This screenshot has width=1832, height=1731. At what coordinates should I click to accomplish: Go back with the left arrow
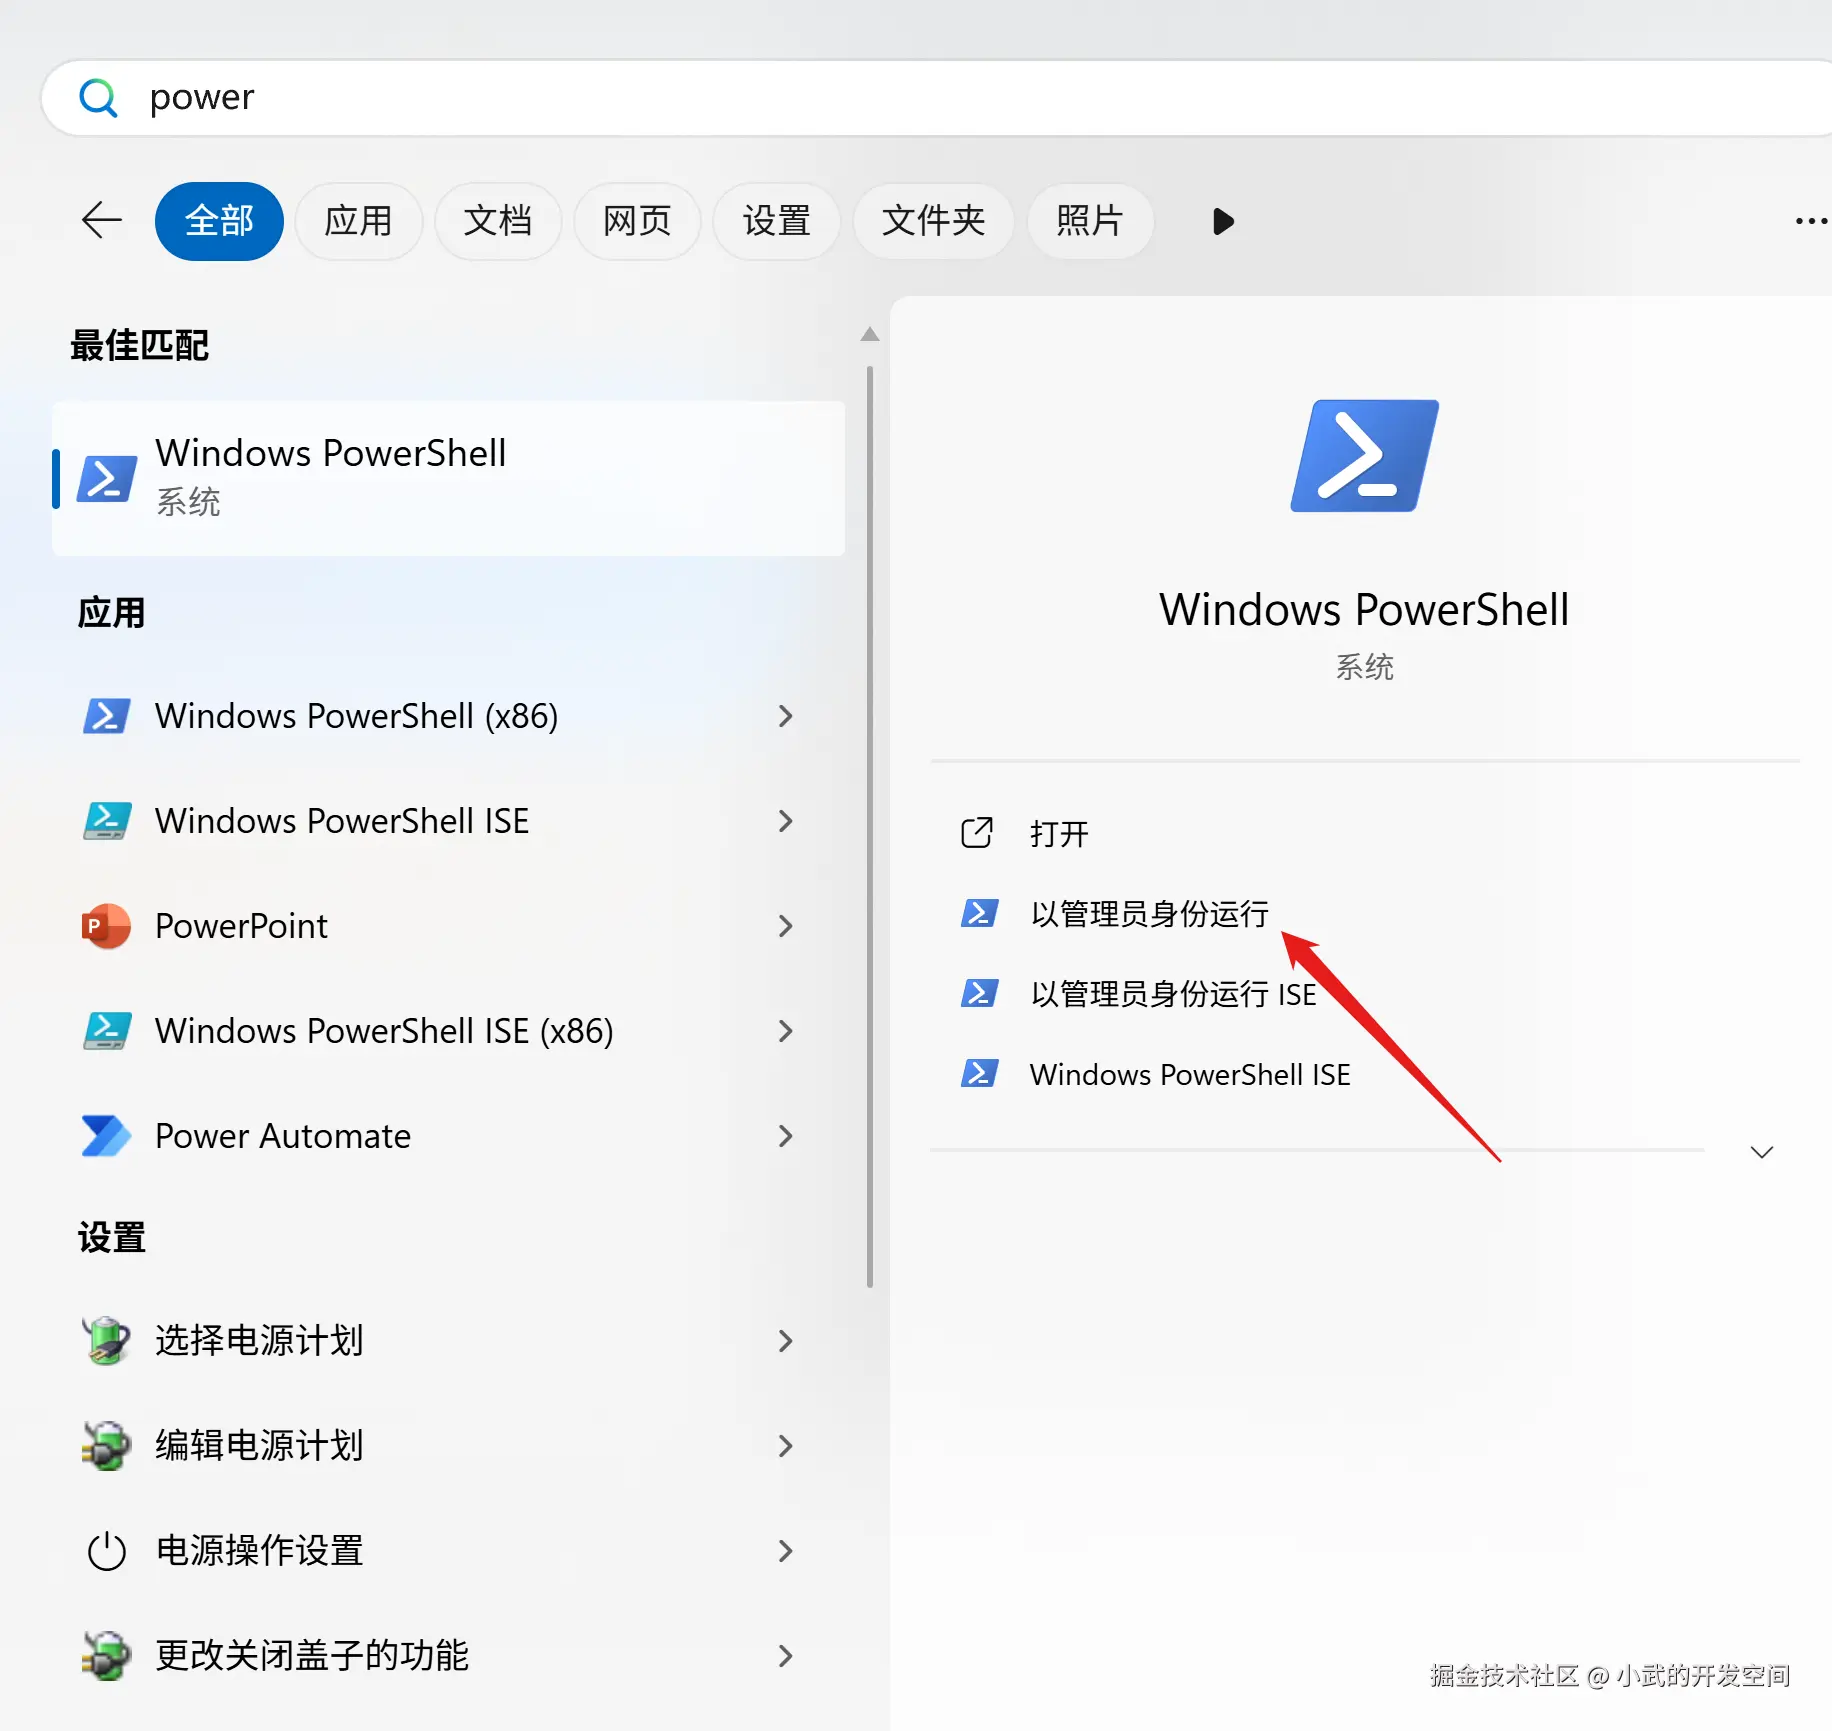tap(101, 220)
